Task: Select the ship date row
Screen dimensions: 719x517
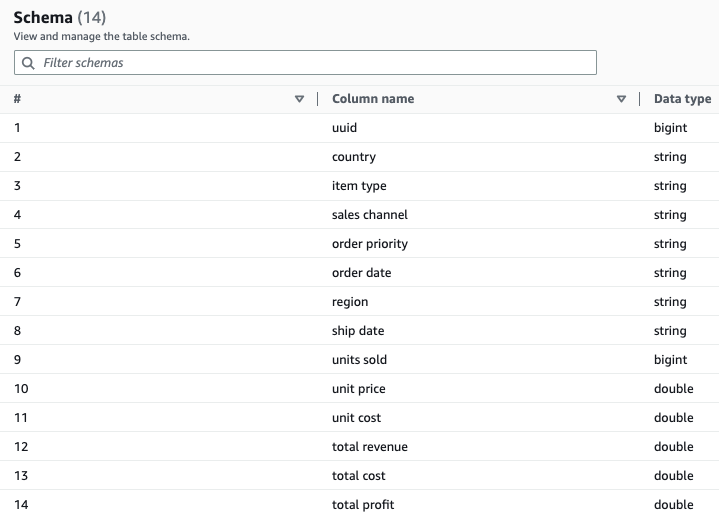Action: [x=360, y=330]
